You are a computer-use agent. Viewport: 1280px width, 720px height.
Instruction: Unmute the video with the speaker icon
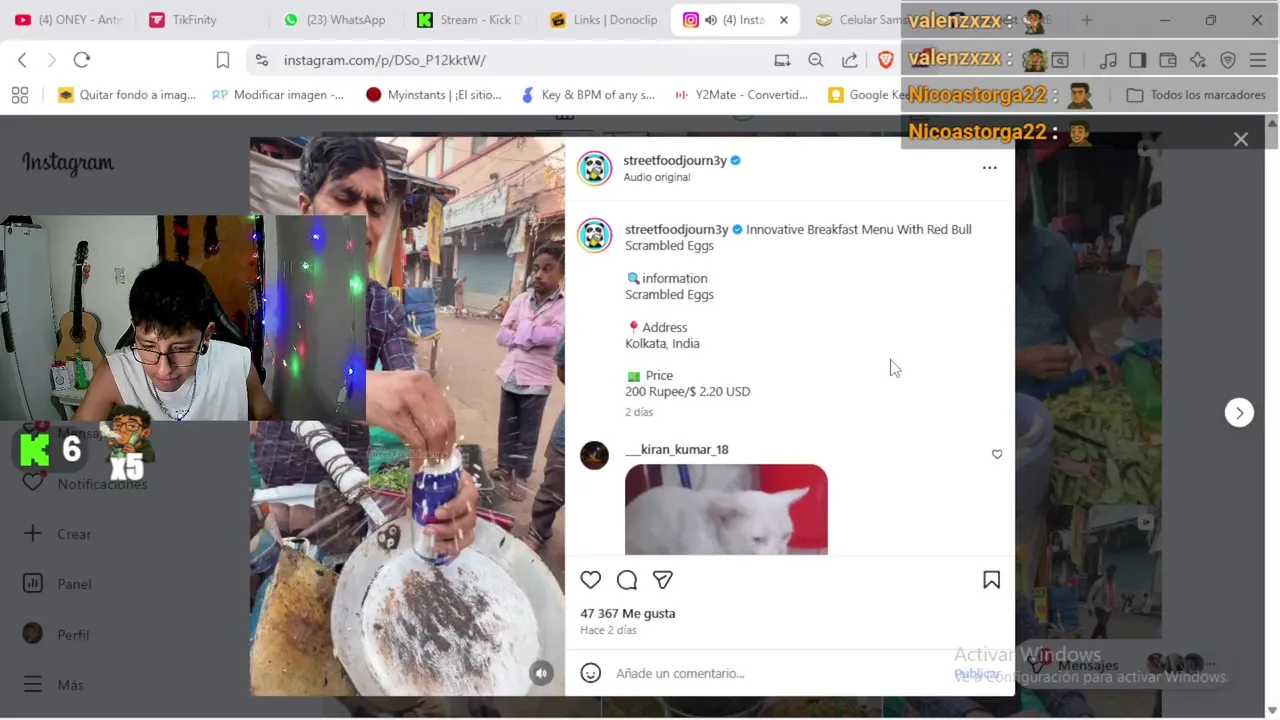(541, 673)
